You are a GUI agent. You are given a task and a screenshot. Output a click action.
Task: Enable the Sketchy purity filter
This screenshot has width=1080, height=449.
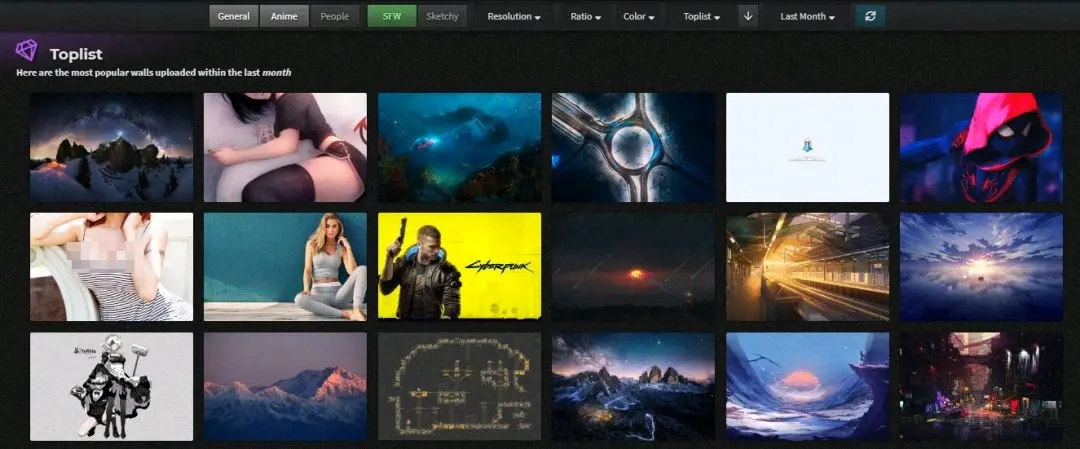click(442, 16)
